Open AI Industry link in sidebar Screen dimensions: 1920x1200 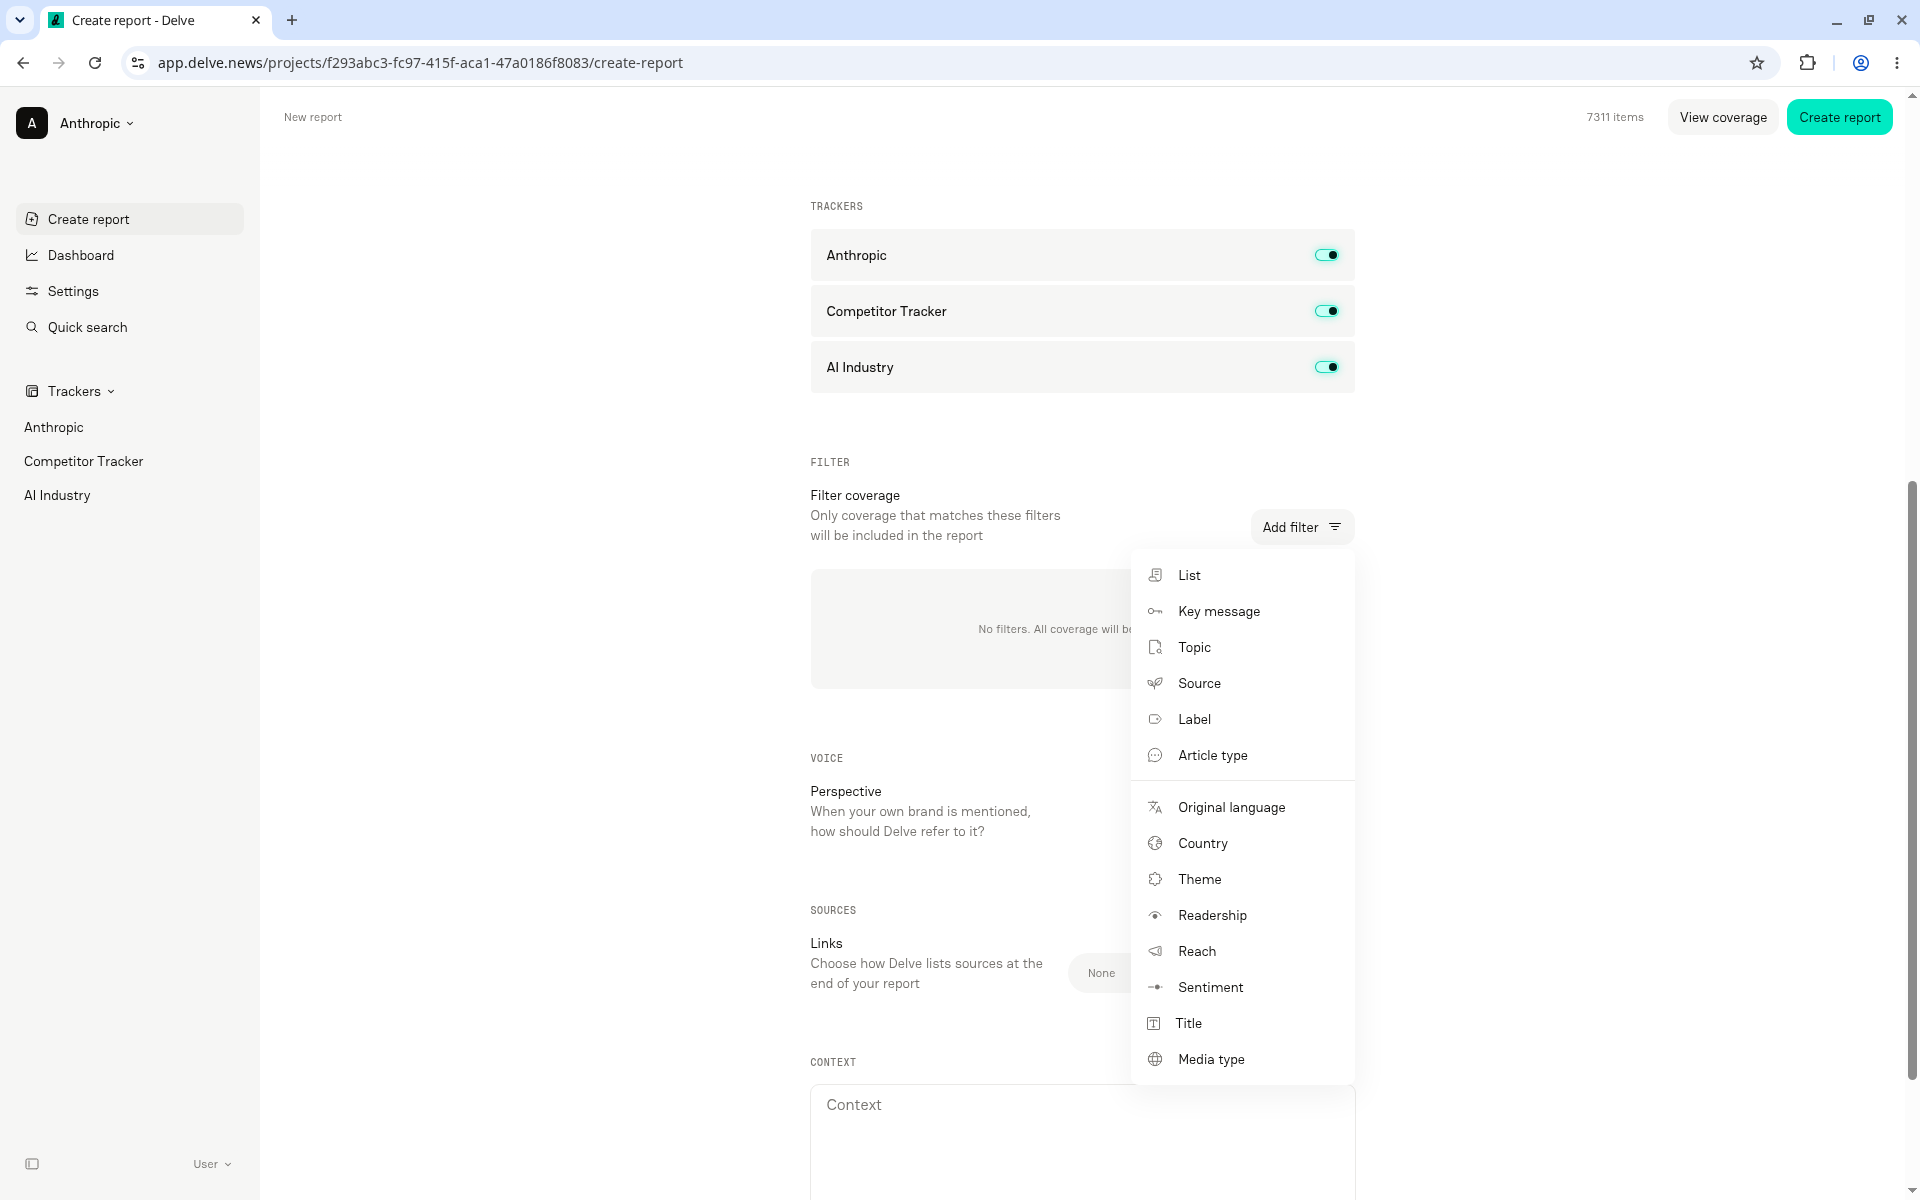tap(57, 495)
